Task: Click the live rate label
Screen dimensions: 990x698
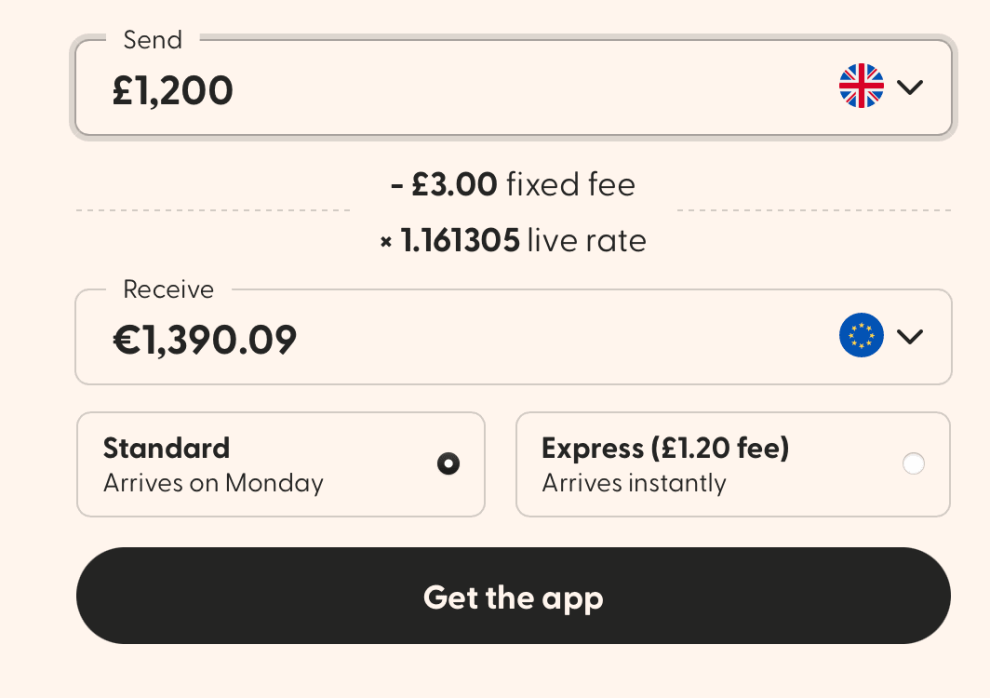Action: click(586, 240)
